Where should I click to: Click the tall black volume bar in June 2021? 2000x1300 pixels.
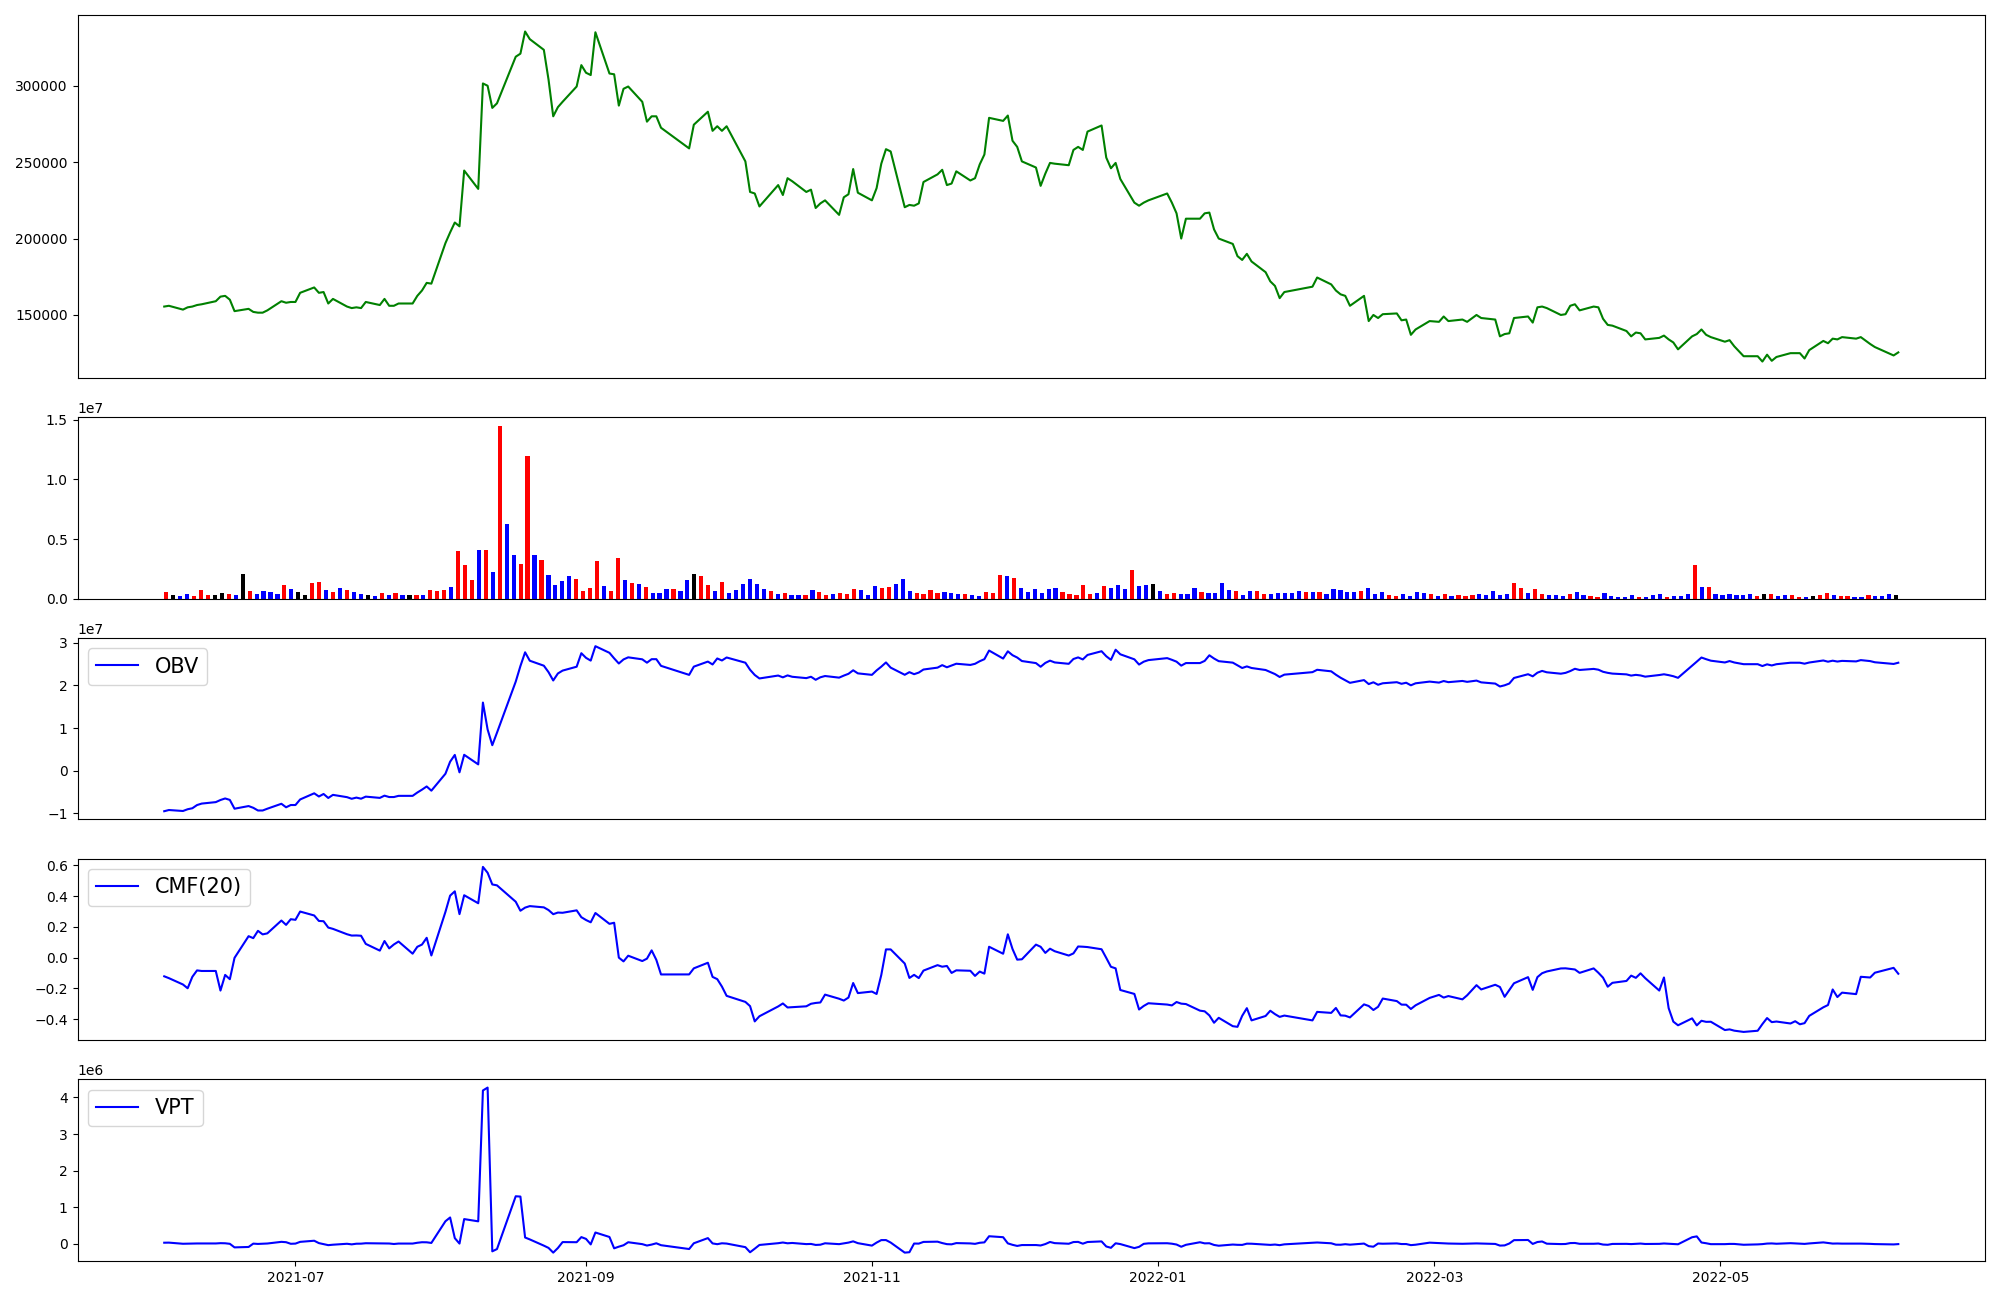click(243, 586)
